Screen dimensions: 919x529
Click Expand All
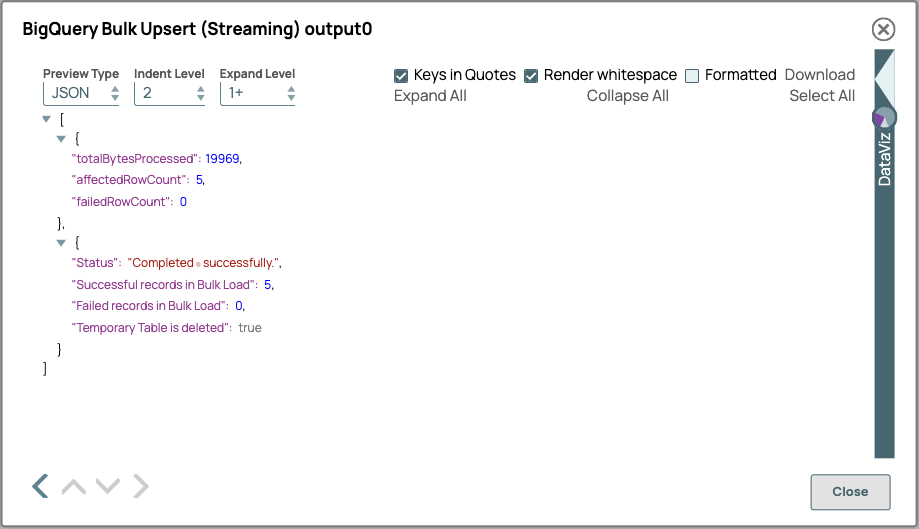click(430, 96)
